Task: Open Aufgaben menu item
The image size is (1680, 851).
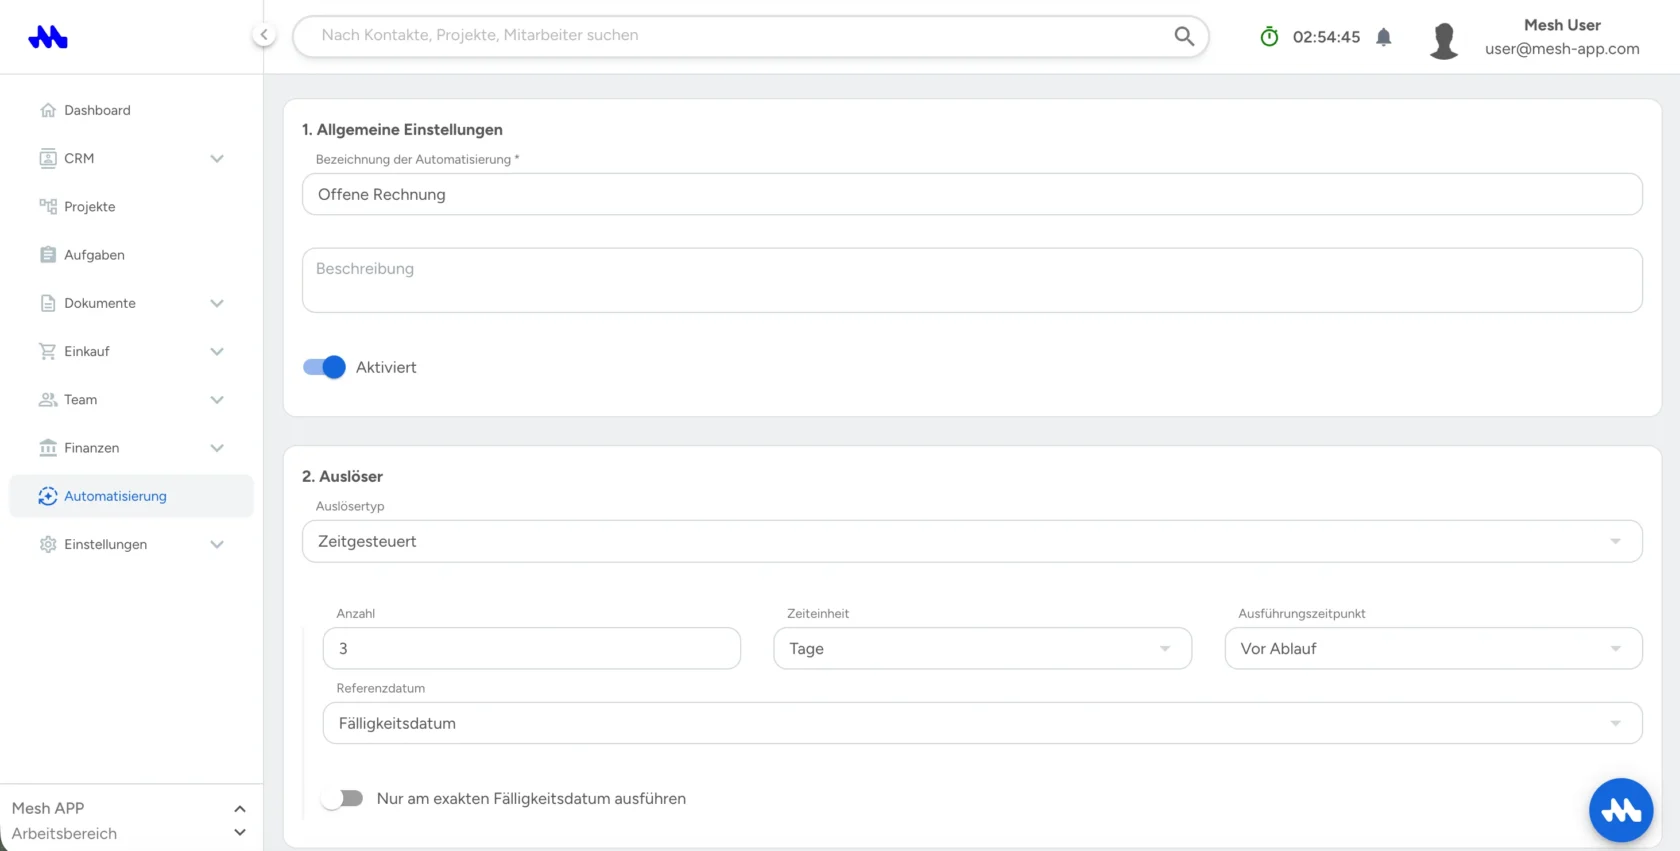Action: point(131,255)
